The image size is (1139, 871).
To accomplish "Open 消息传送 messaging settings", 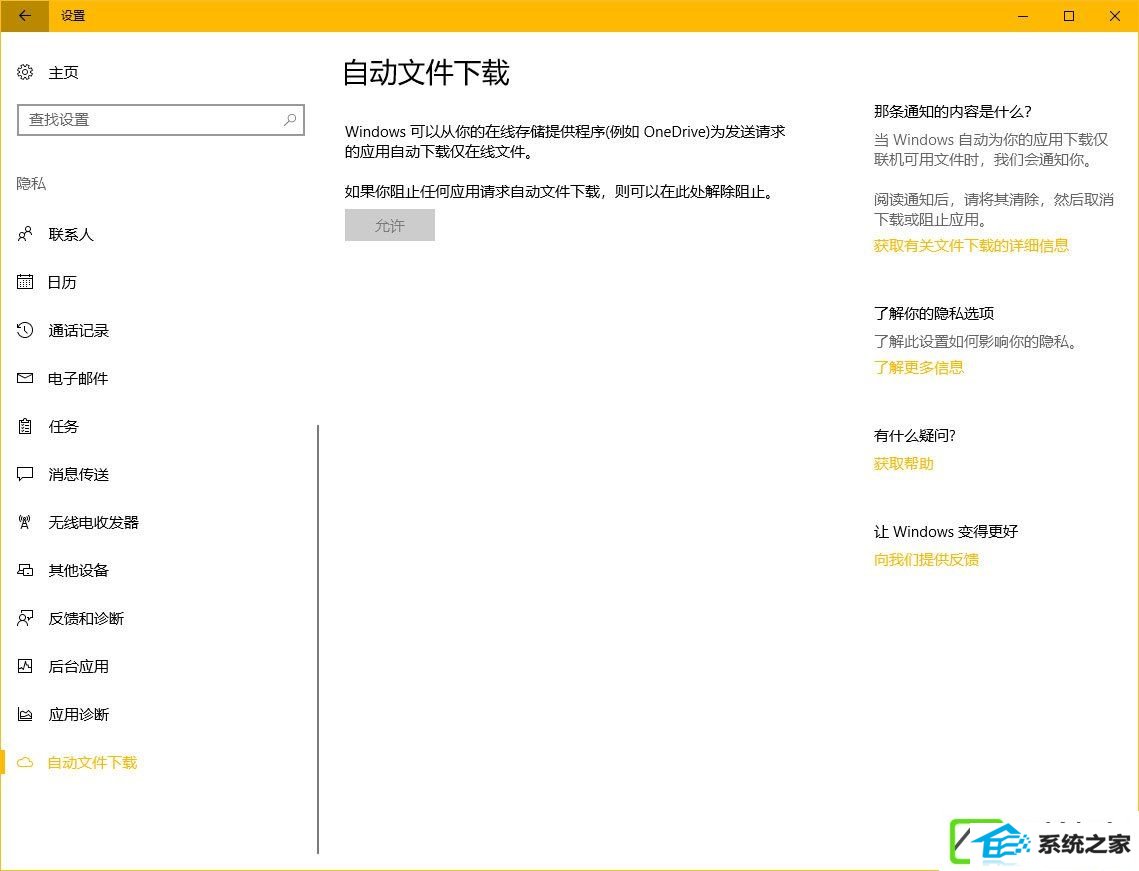I will [x=78, y=474].
